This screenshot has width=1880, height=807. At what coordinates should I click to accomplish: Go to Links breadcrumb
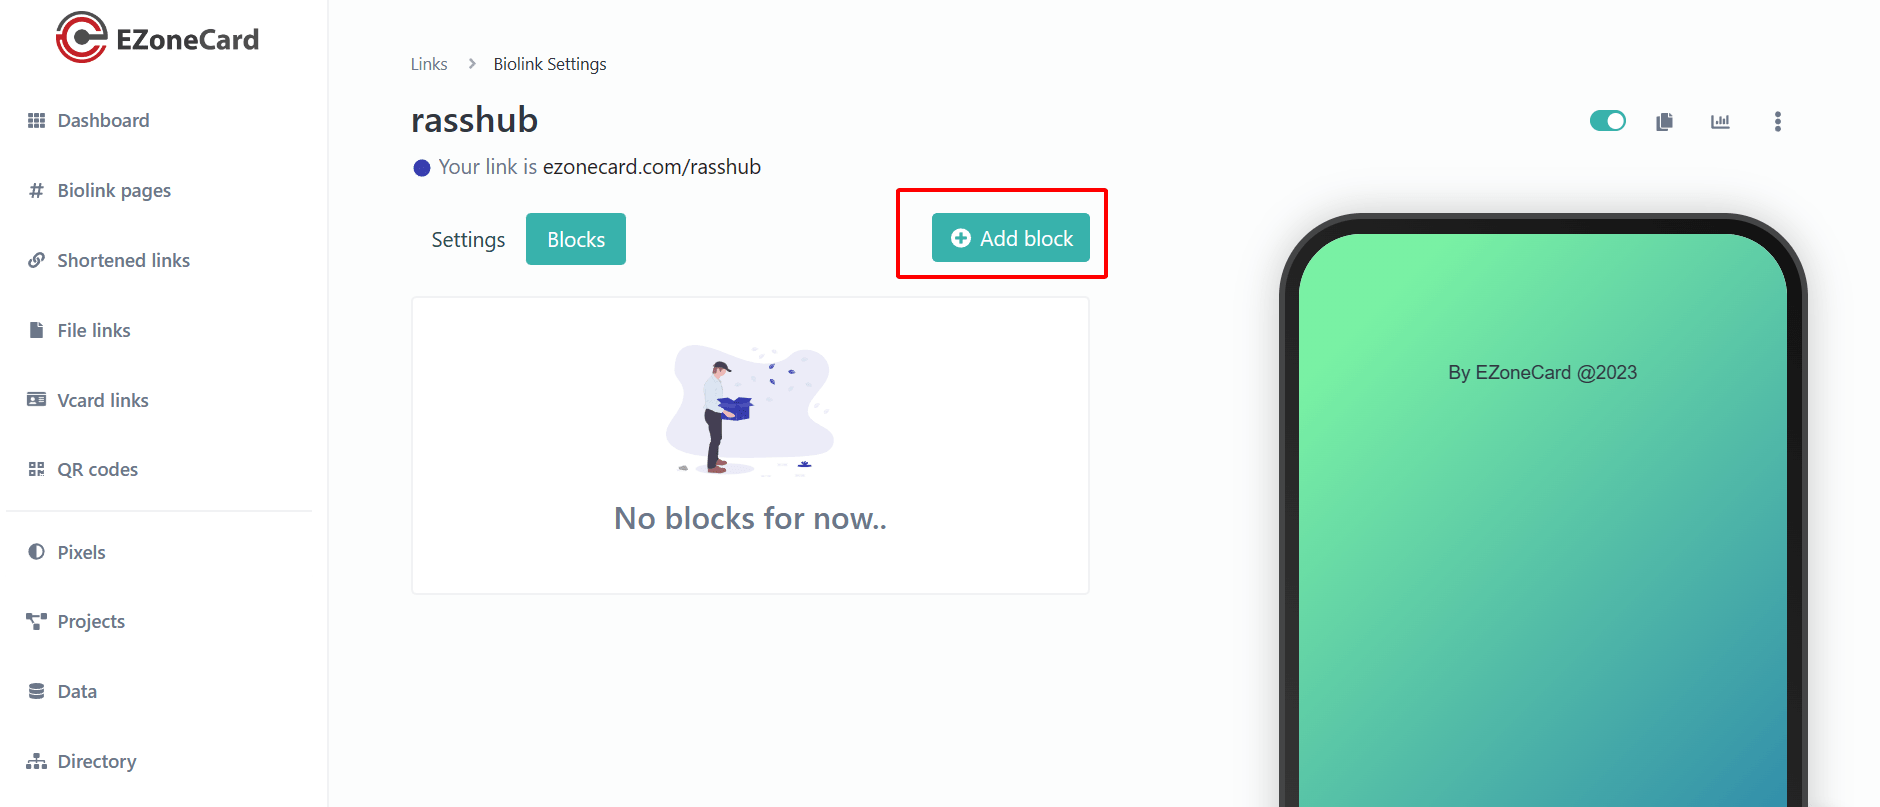(429, 64)
